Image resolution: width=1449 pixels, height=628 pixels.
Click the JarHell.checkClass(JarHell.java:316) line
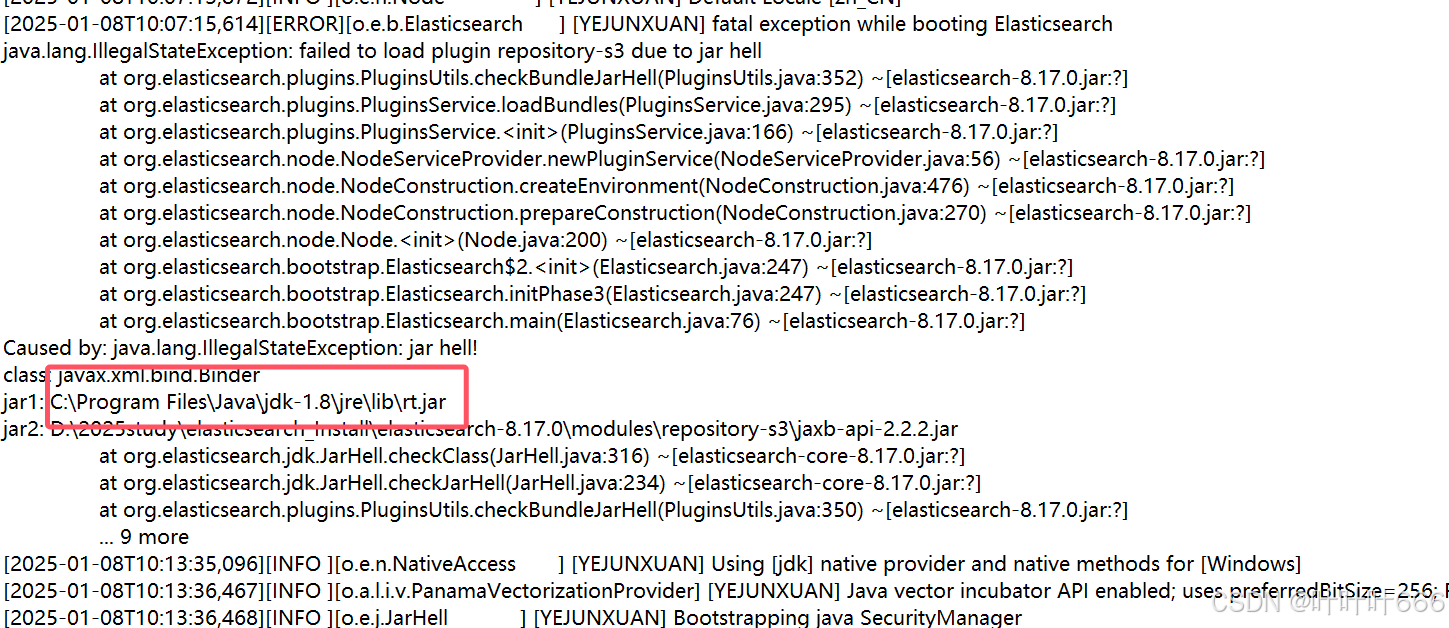[532, 456]
